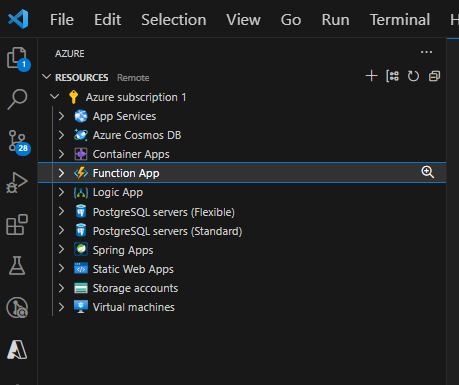The image size is (459, 385).
Task: Expand the App Services node
Action: pyautogui.click(x=61, y=116)
